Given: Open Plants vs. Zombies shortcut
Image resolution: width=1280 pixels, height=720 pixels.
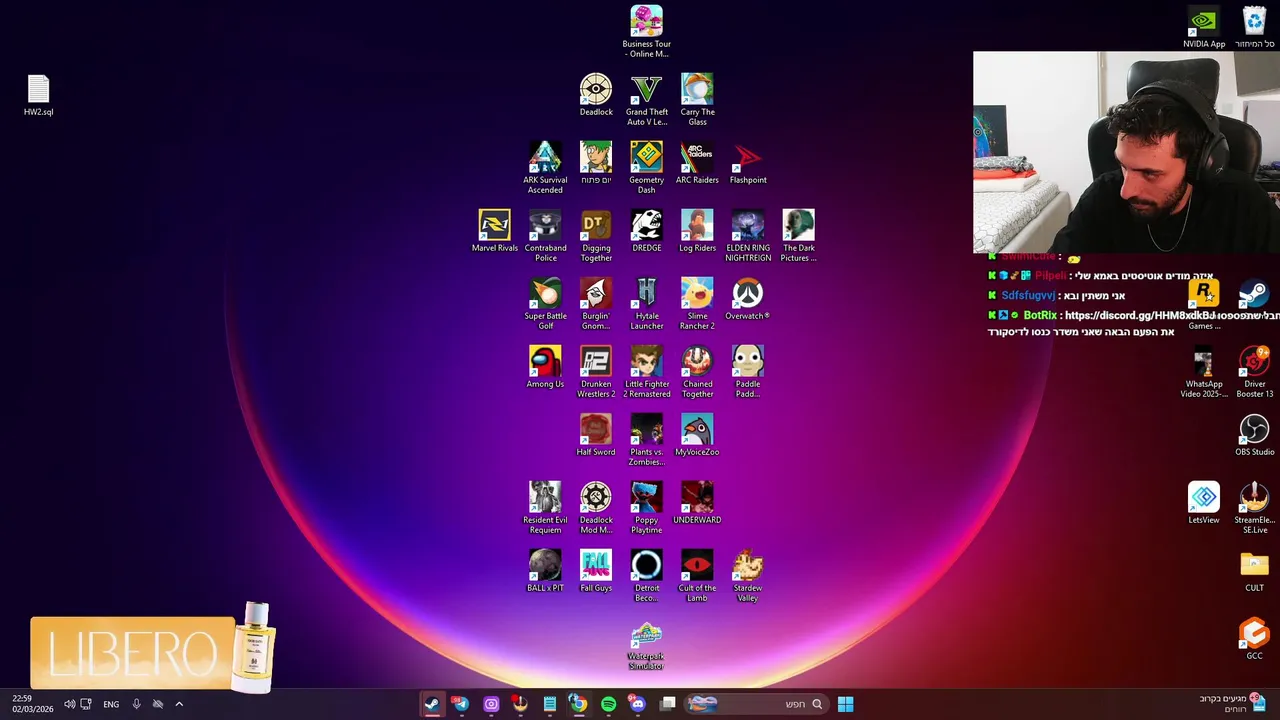Looking at the screenshot, I should pos(646,440).
